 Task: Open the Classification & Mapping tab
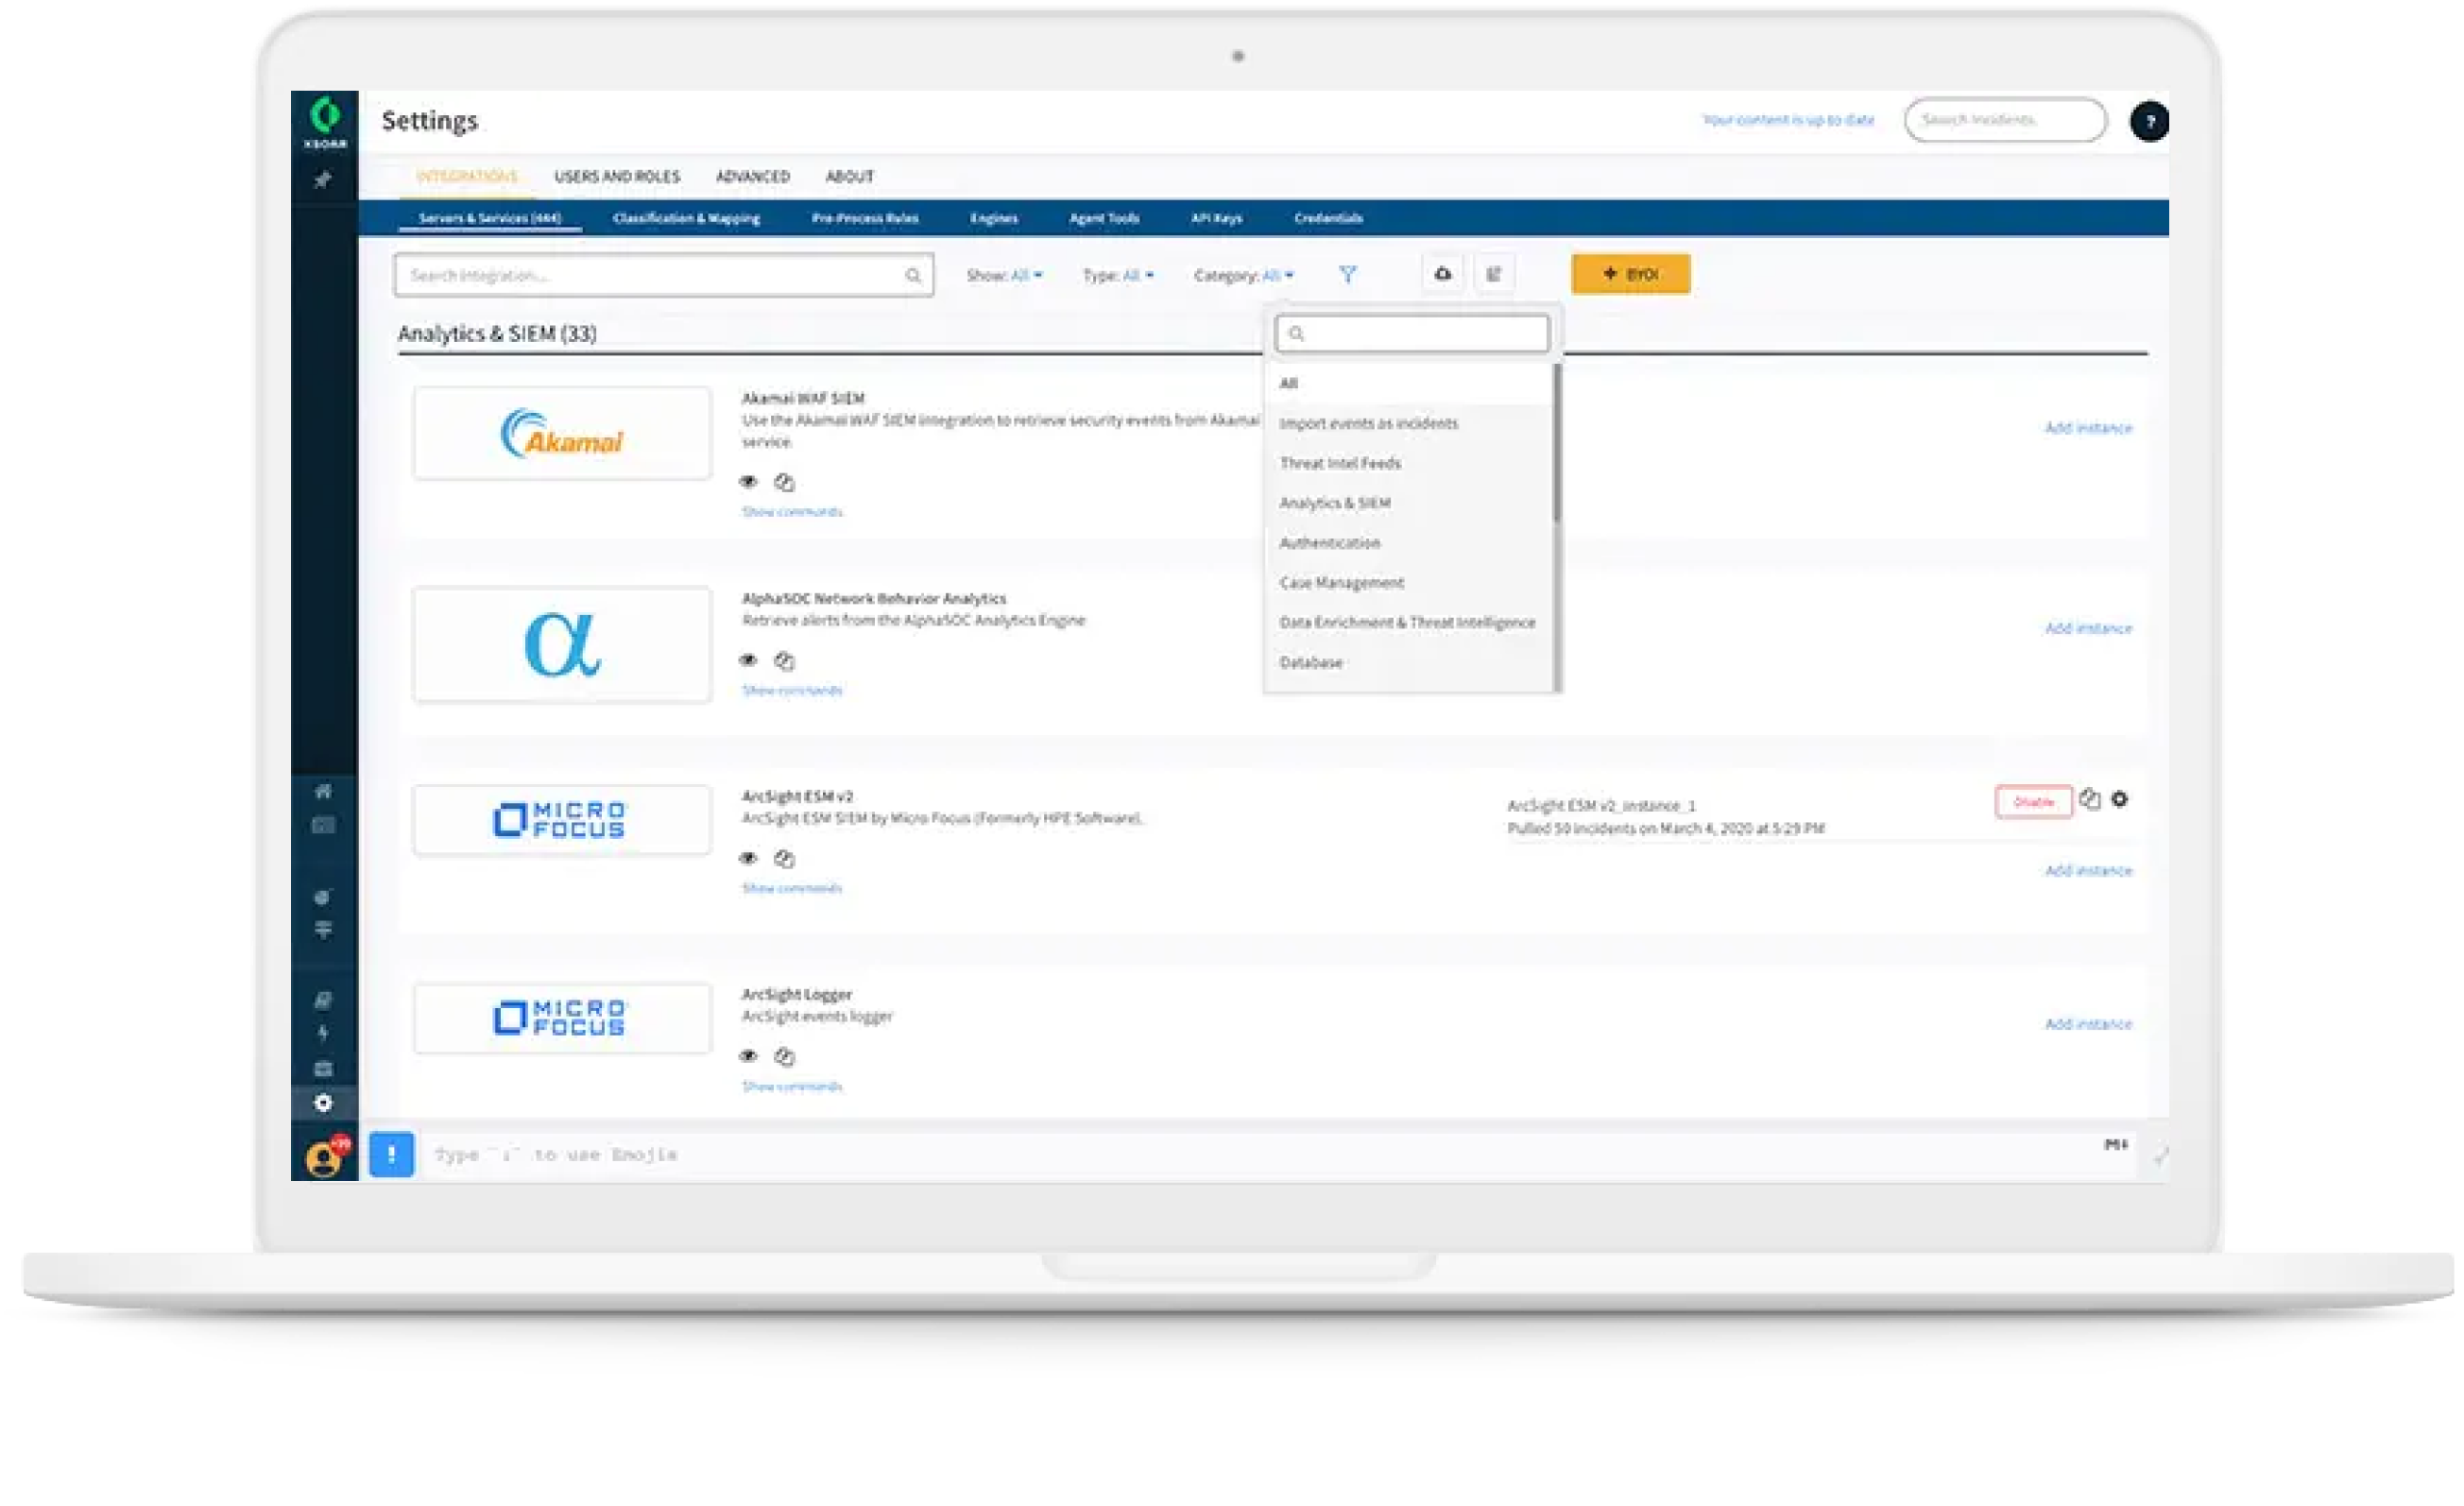(x=687, y=218)
